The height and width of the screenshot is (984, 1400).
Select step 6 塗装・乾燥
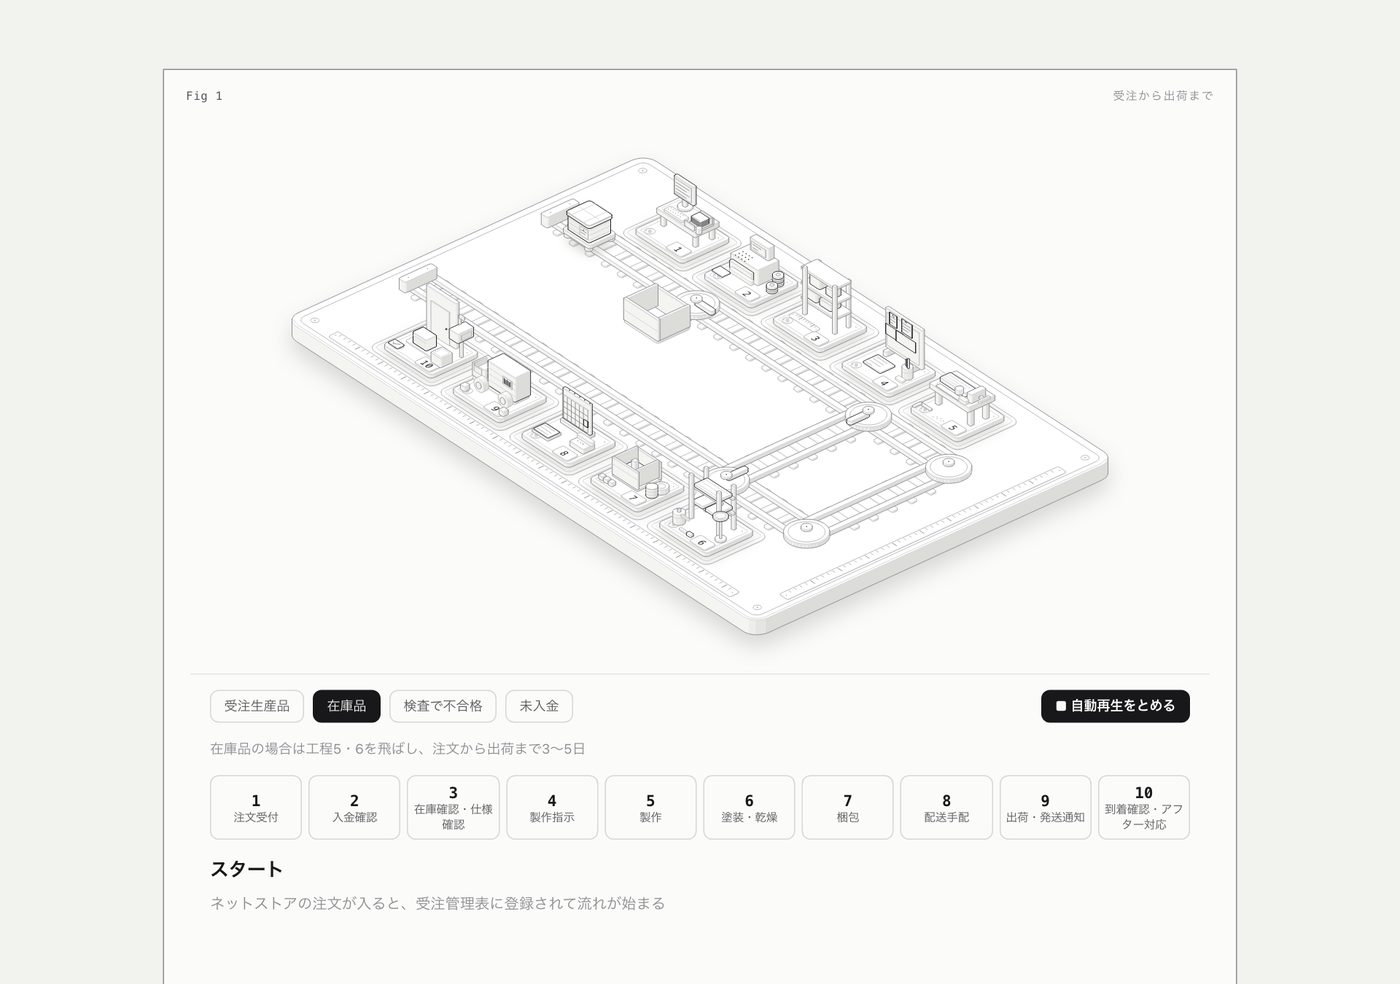(749, 807)
